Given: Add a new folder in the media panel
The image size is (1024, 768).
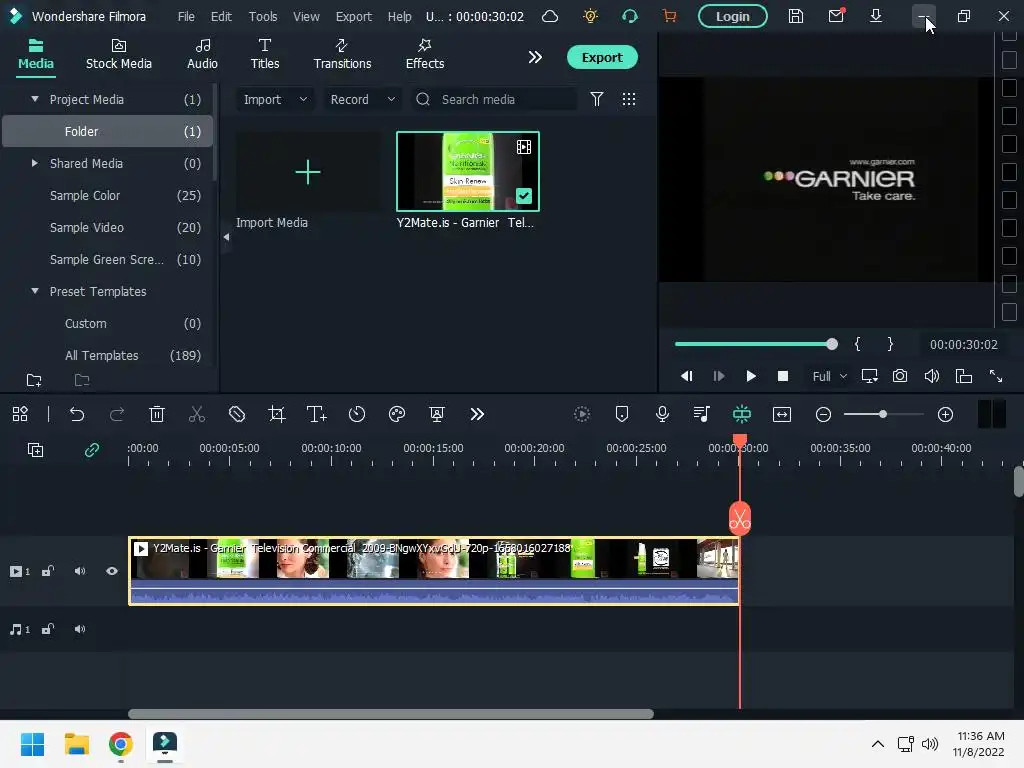Looking at the screenshot, I should click(34, 380).
